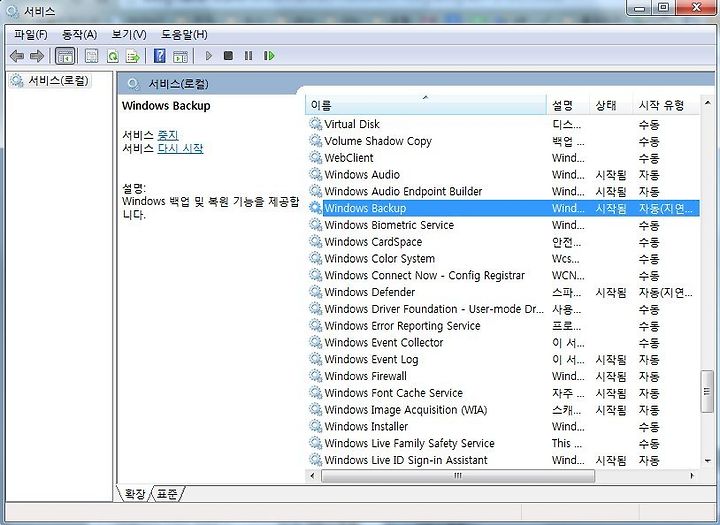Open the 파일(F) menu
The image size is (720, 525).
31,34
